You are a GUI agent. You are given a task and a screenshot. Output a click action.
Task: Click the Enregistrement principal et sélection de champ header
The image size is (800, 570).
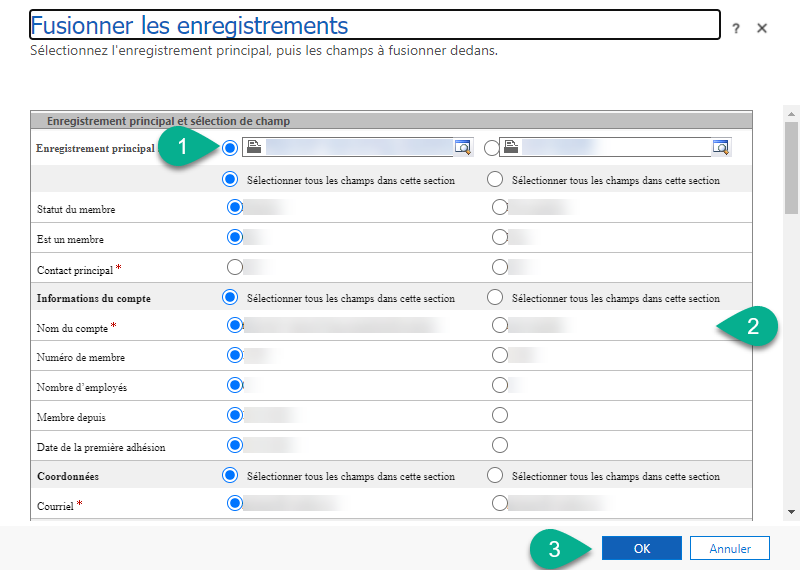pyautogui.click(x=168, y=121)
